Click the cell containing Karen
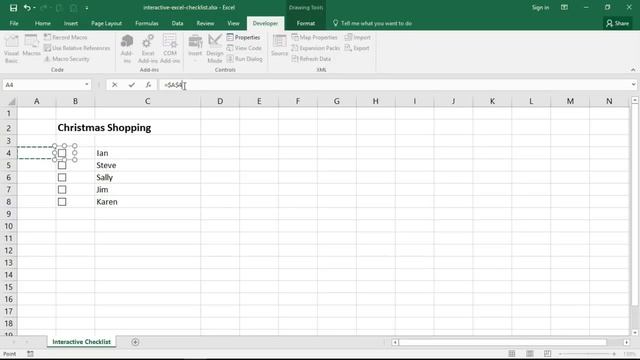This screenshot has width=640, height=360. click(x=147, y=202)
